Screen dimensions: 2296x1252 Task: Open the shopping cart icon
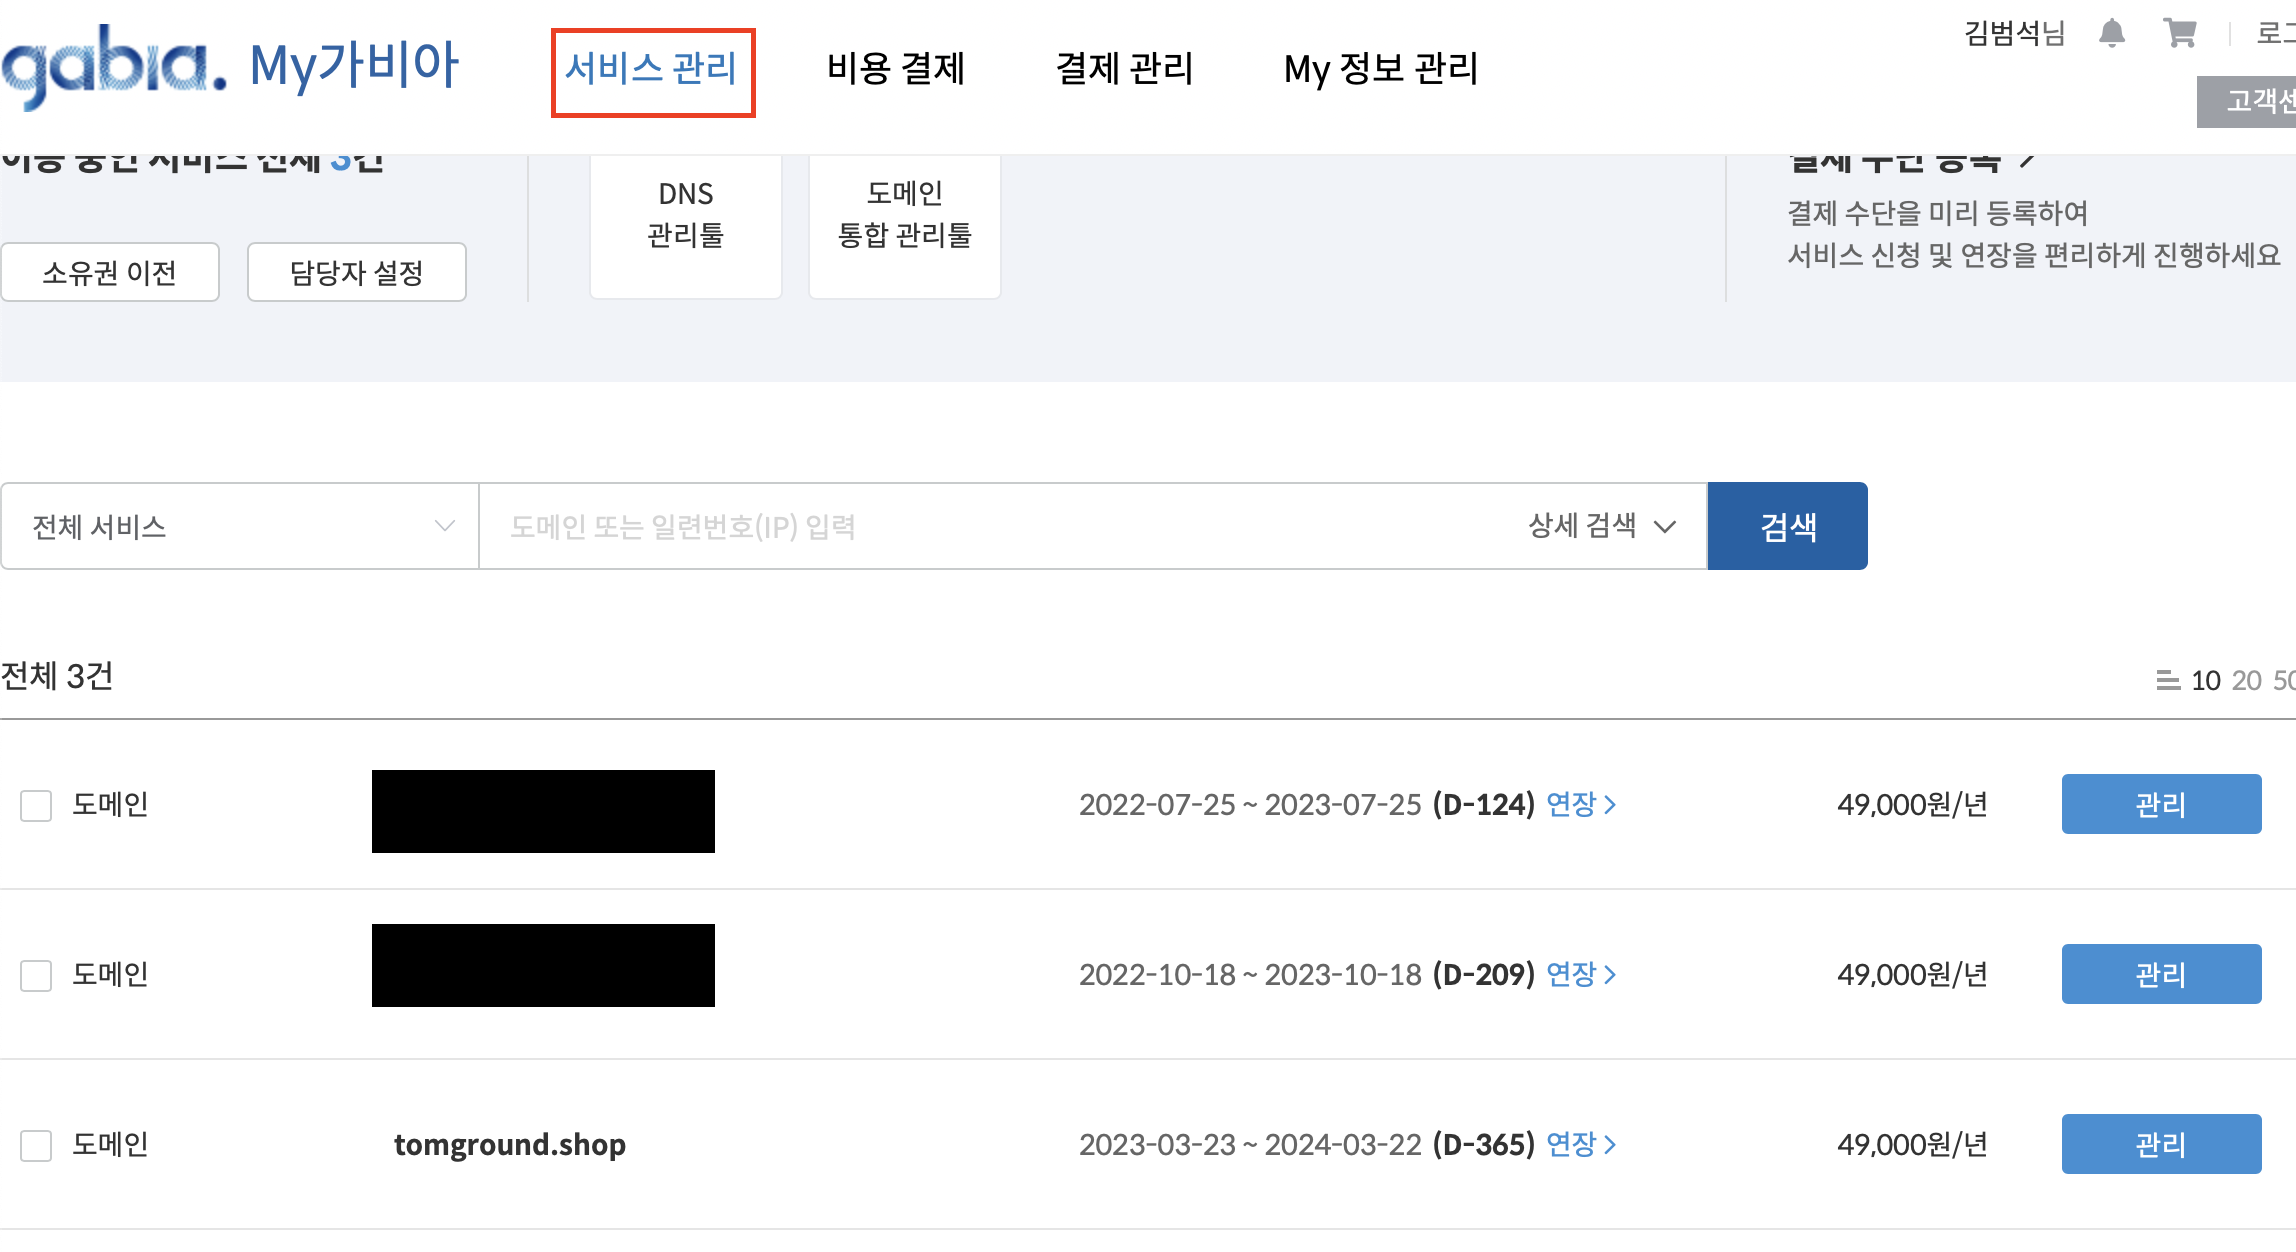tap(2180, 33)
